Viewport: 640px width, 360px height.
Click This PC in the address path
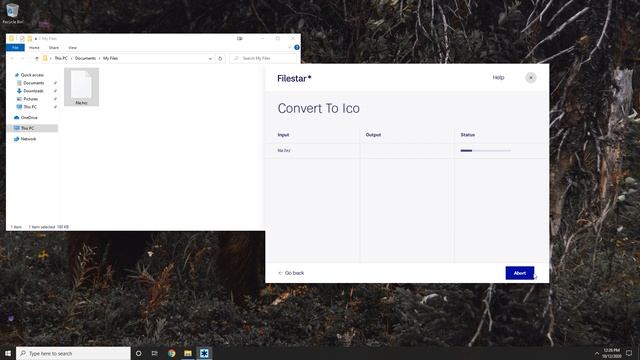61,58
